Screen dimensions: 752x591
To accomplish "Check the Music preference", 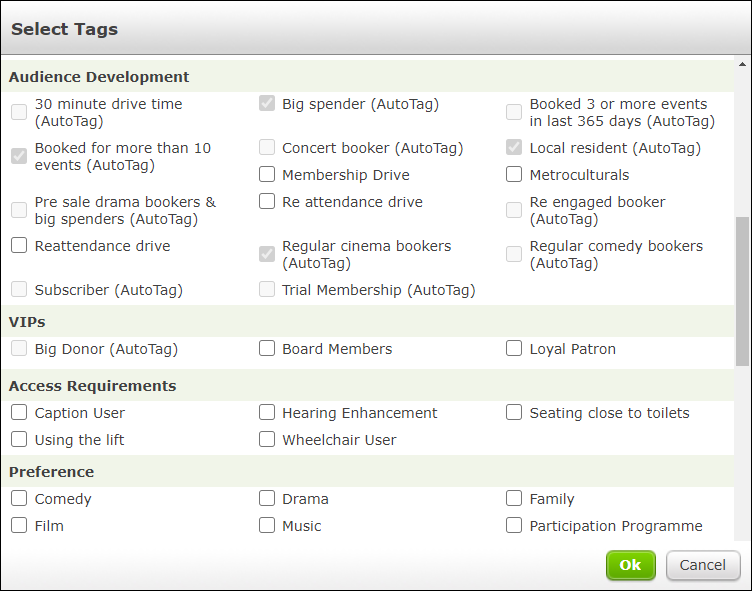I will click(x=267, y=525).
